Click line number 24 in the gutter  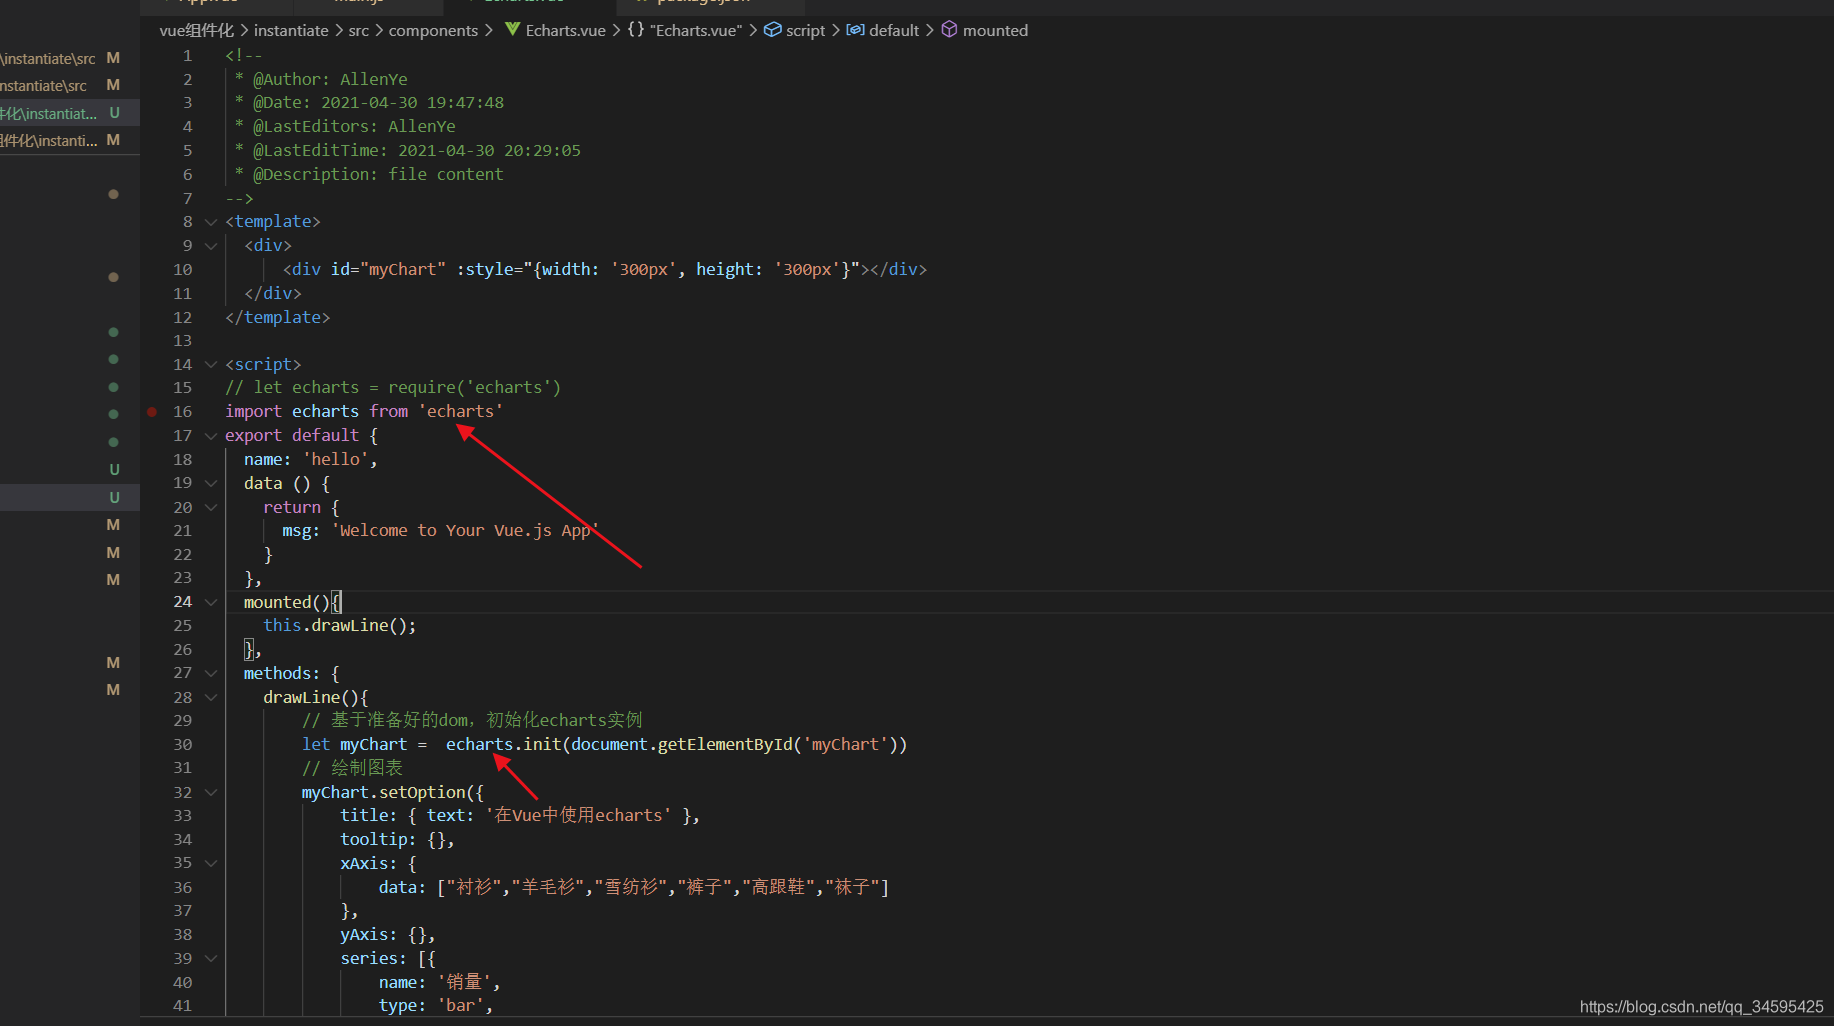182,602
